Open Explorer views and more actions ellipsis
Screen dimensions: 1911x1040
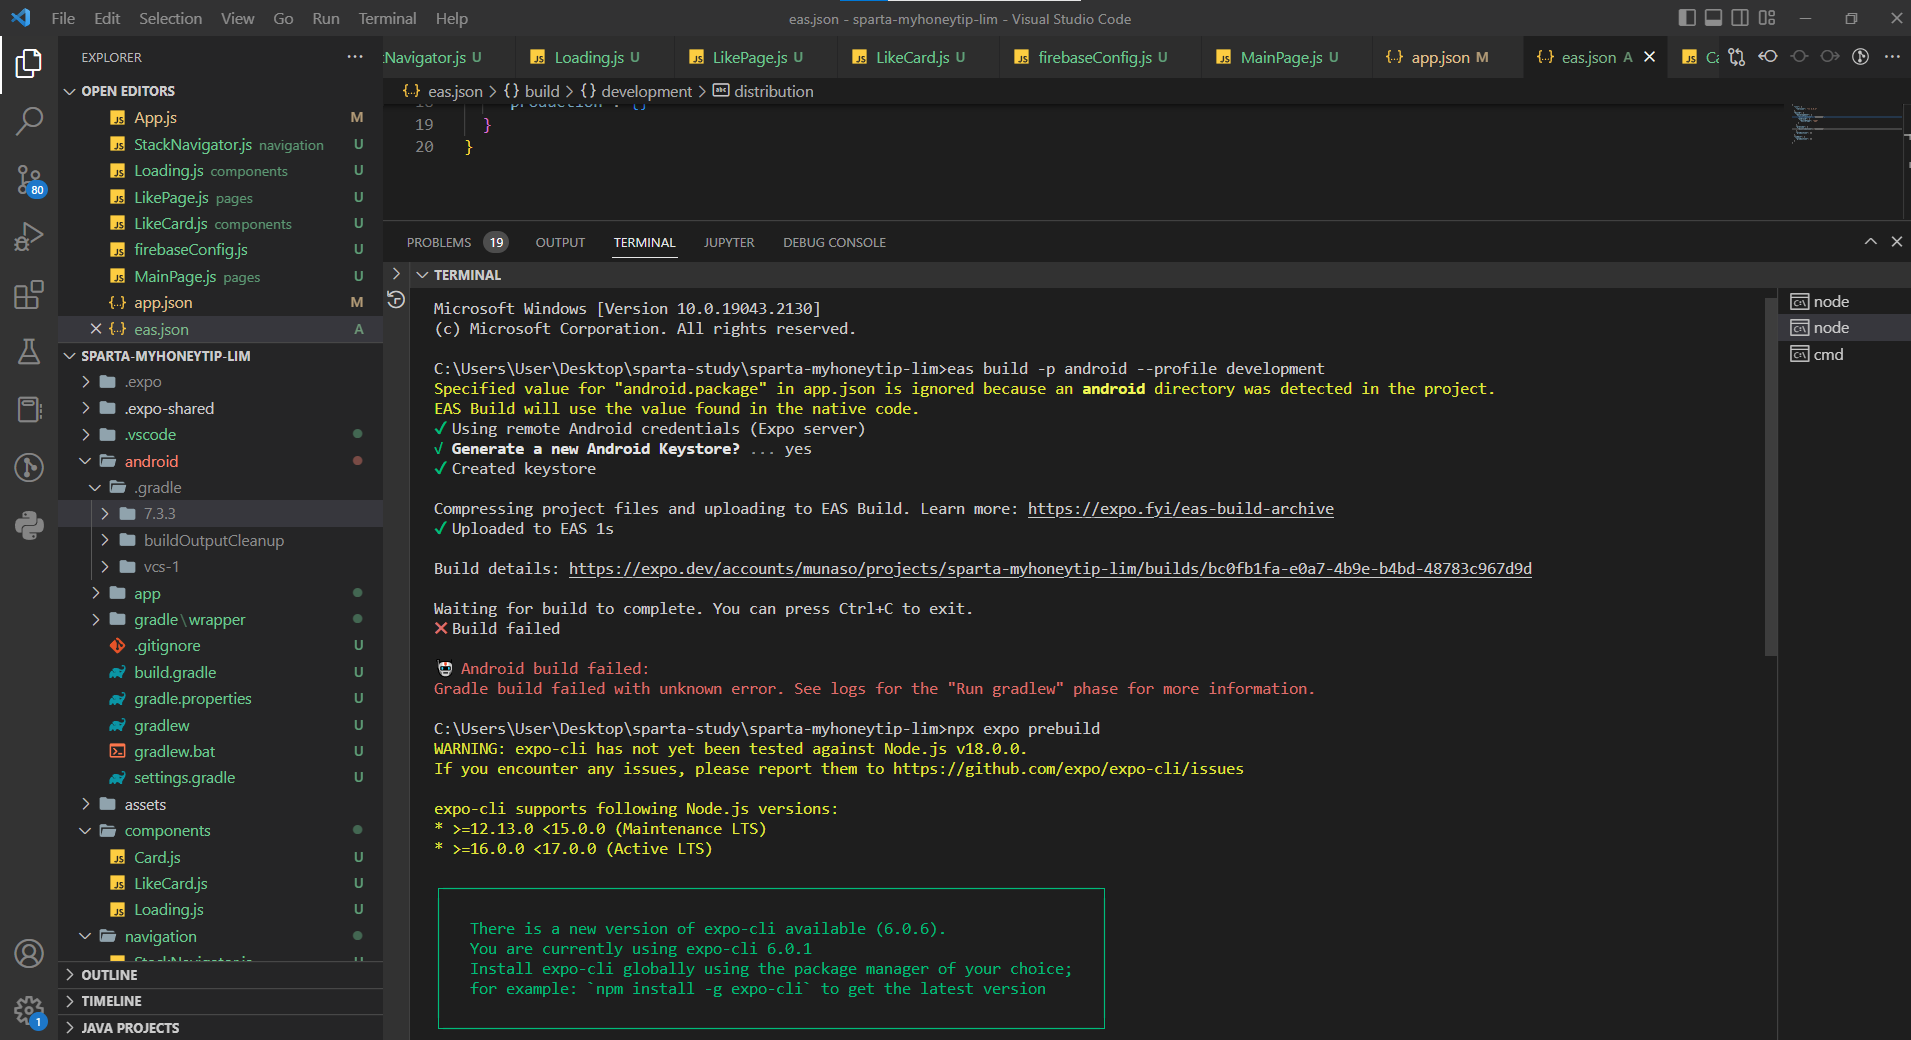pyautogui.click(x=355, y=57)
